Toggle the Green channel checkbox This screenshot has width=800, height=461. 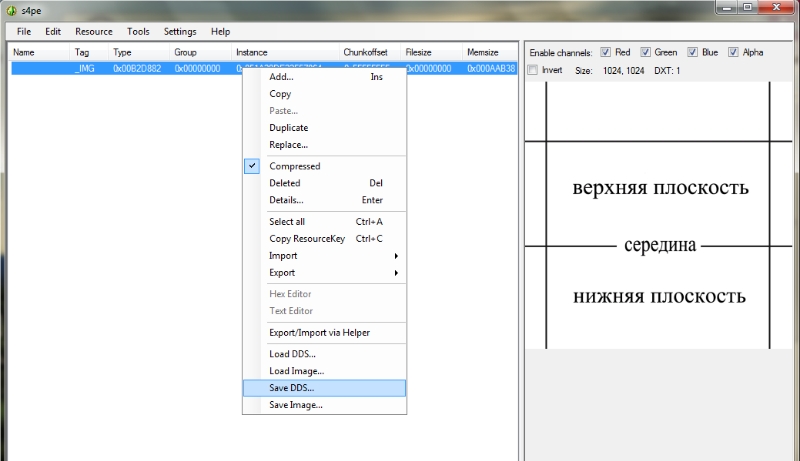click(x=646, y=52)
